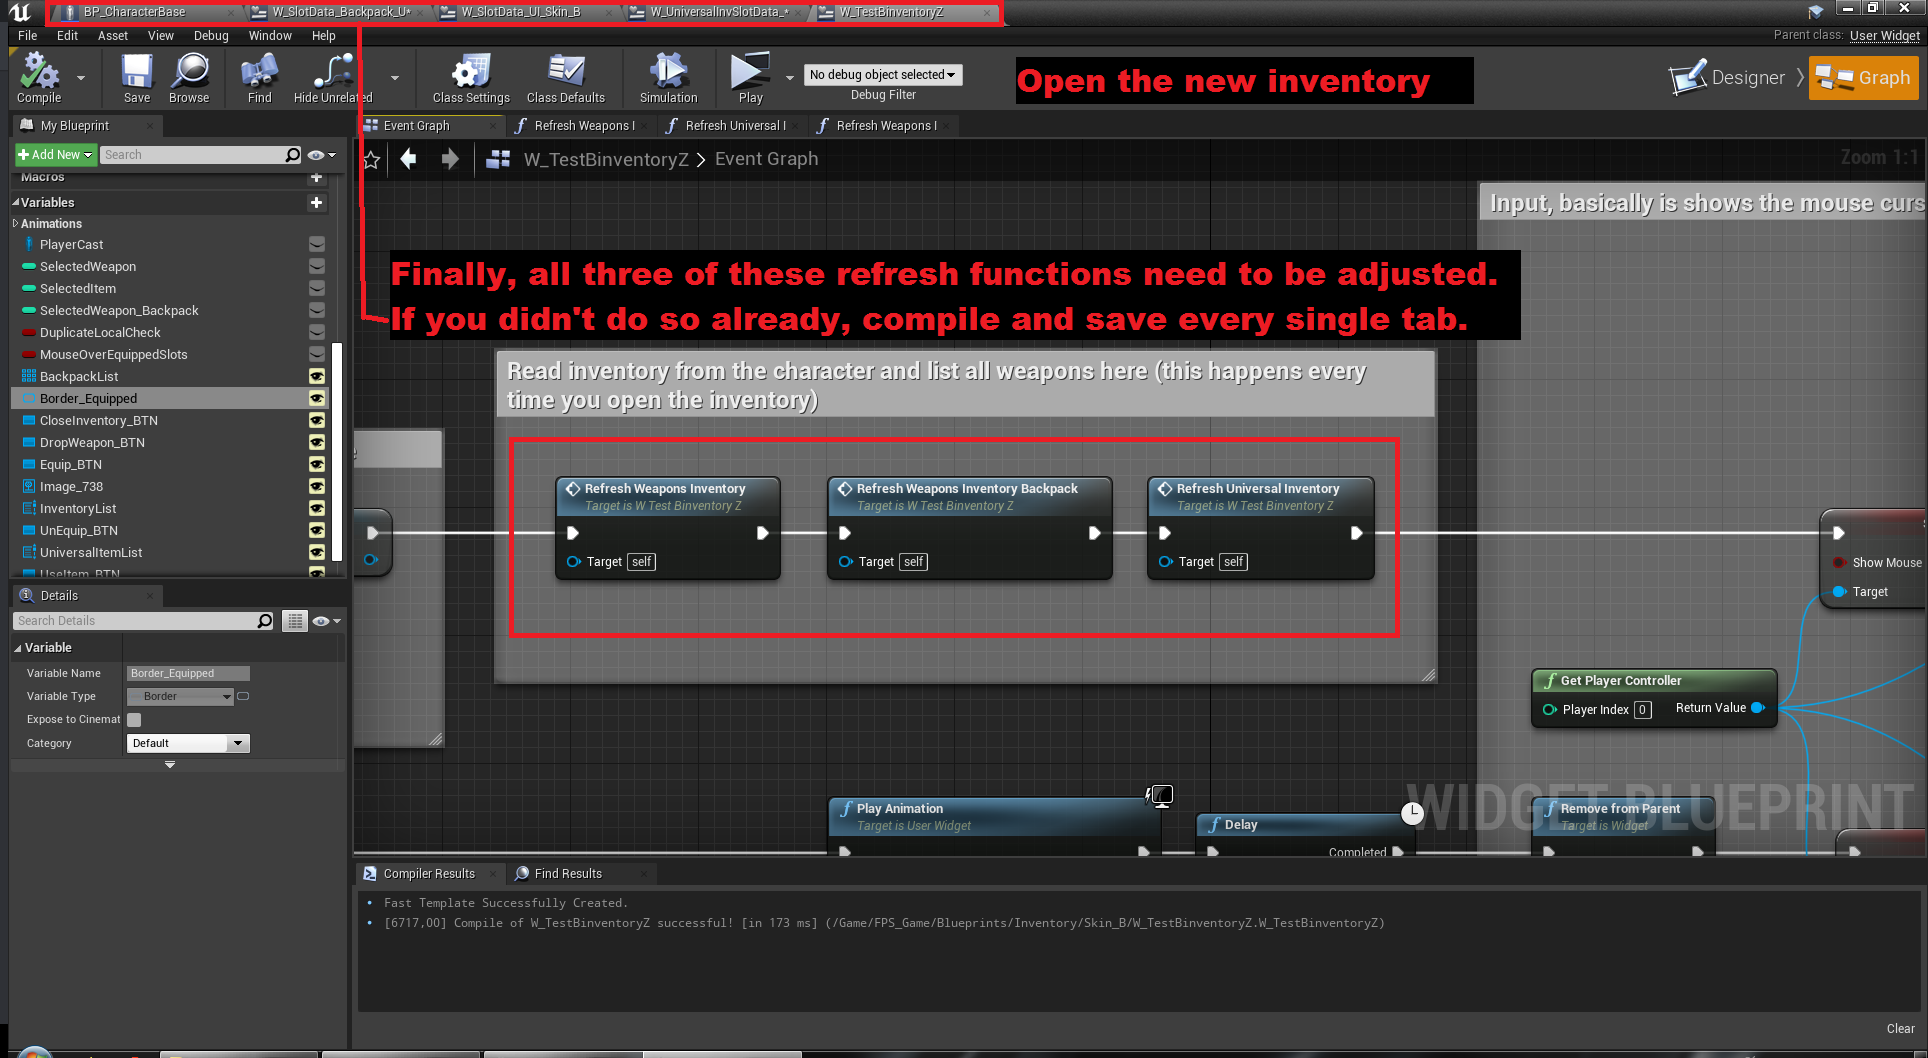Click the Search Details input field
The image size is (1928, 1058).
pyautogui.click(x=135, y=621)
